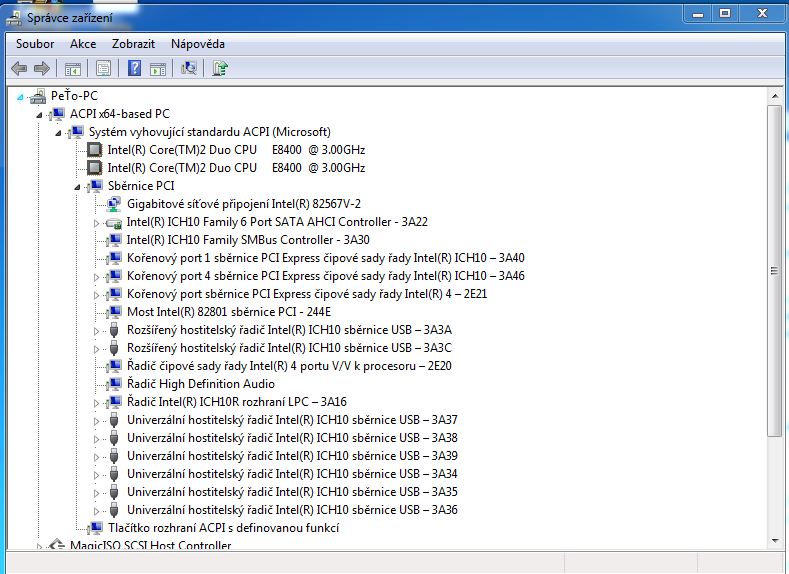
Task: Expand the Kořenový port 2E21 node
Action: (x=96, y=294)
